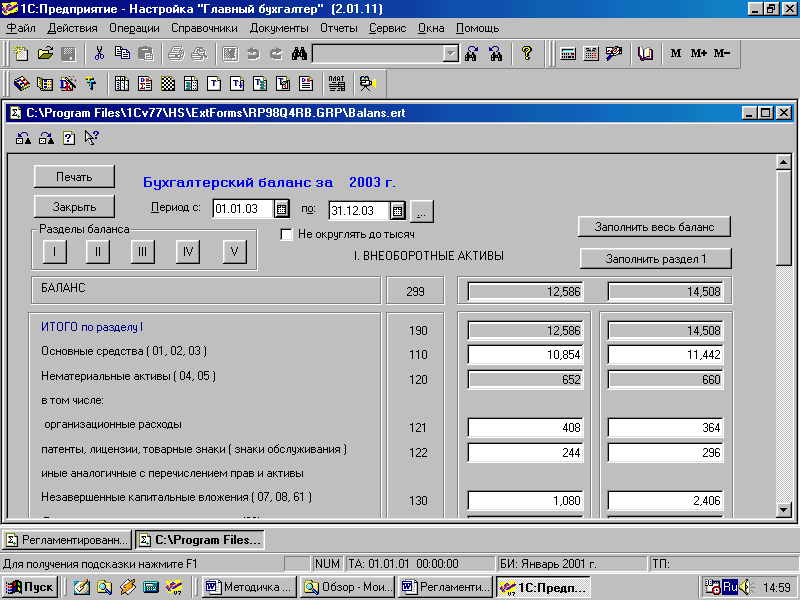The height and width of the screenshot is (600, 800).
Task: Click the binoculars Find icon
Action: coord(299,54)
